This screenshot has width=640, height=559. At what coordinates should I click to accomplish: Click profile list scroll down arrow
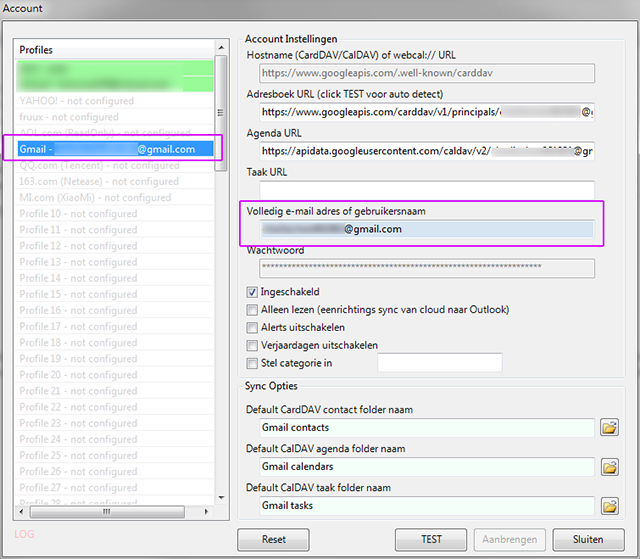(x=221, y=497)
